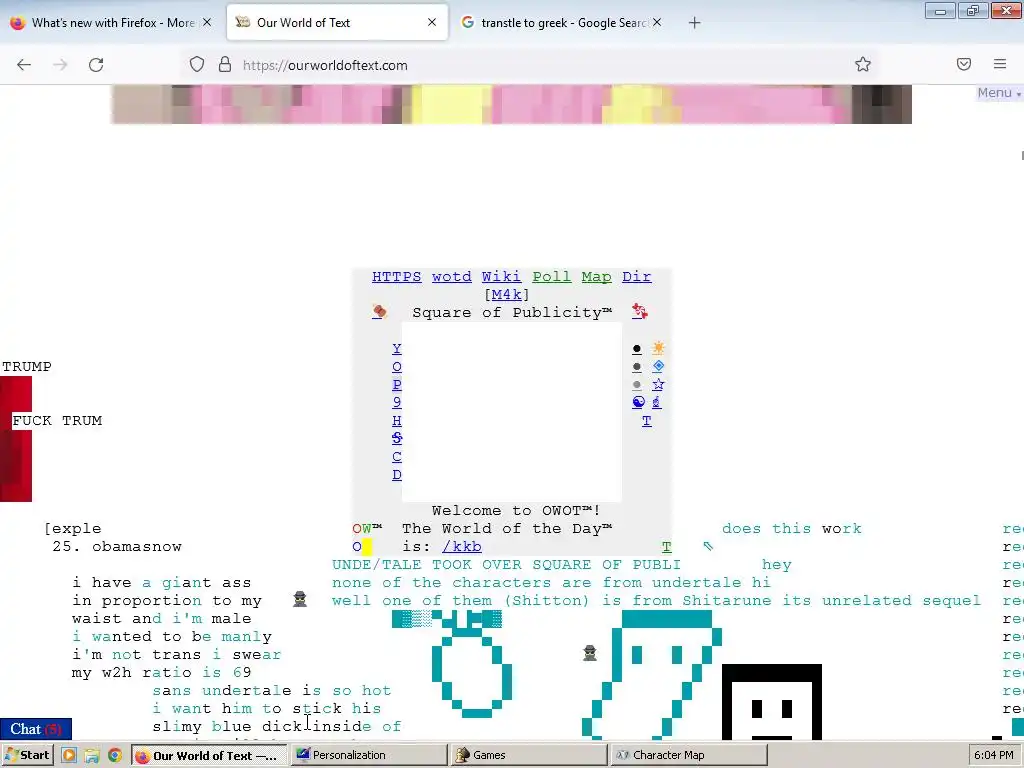Click the red block under TRUMP text
The height and width of the screenshot is (768, 1024).
(16, 439)
